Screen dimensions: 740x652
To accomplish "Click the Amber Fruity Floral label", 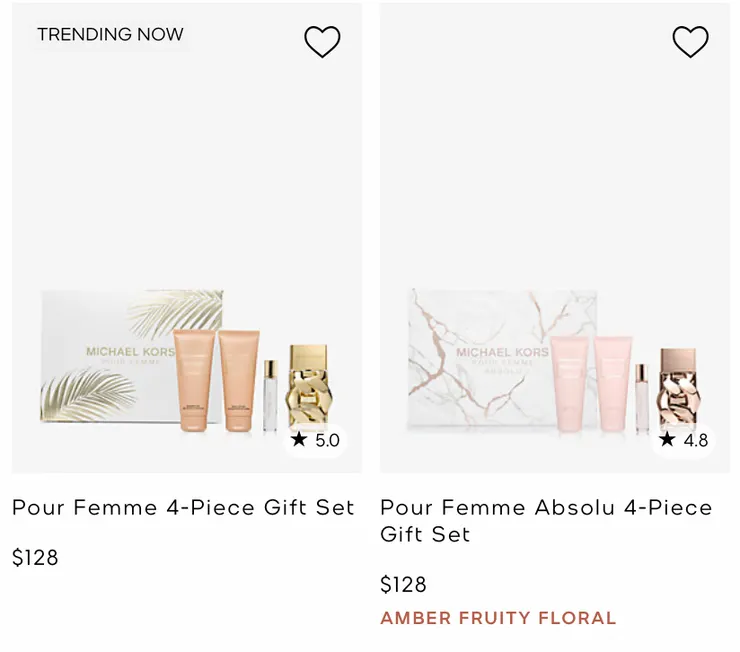I will point(498,618).
